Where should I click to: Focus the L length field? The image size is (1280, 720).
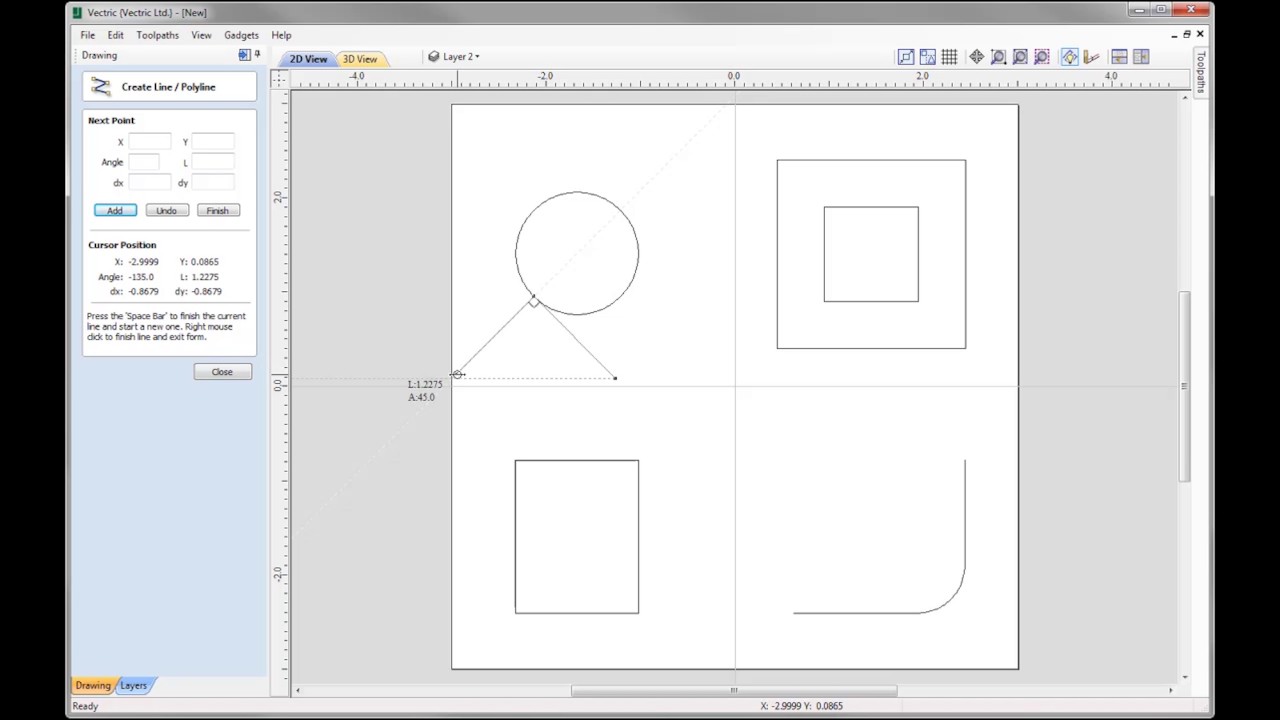coord(213,162)
